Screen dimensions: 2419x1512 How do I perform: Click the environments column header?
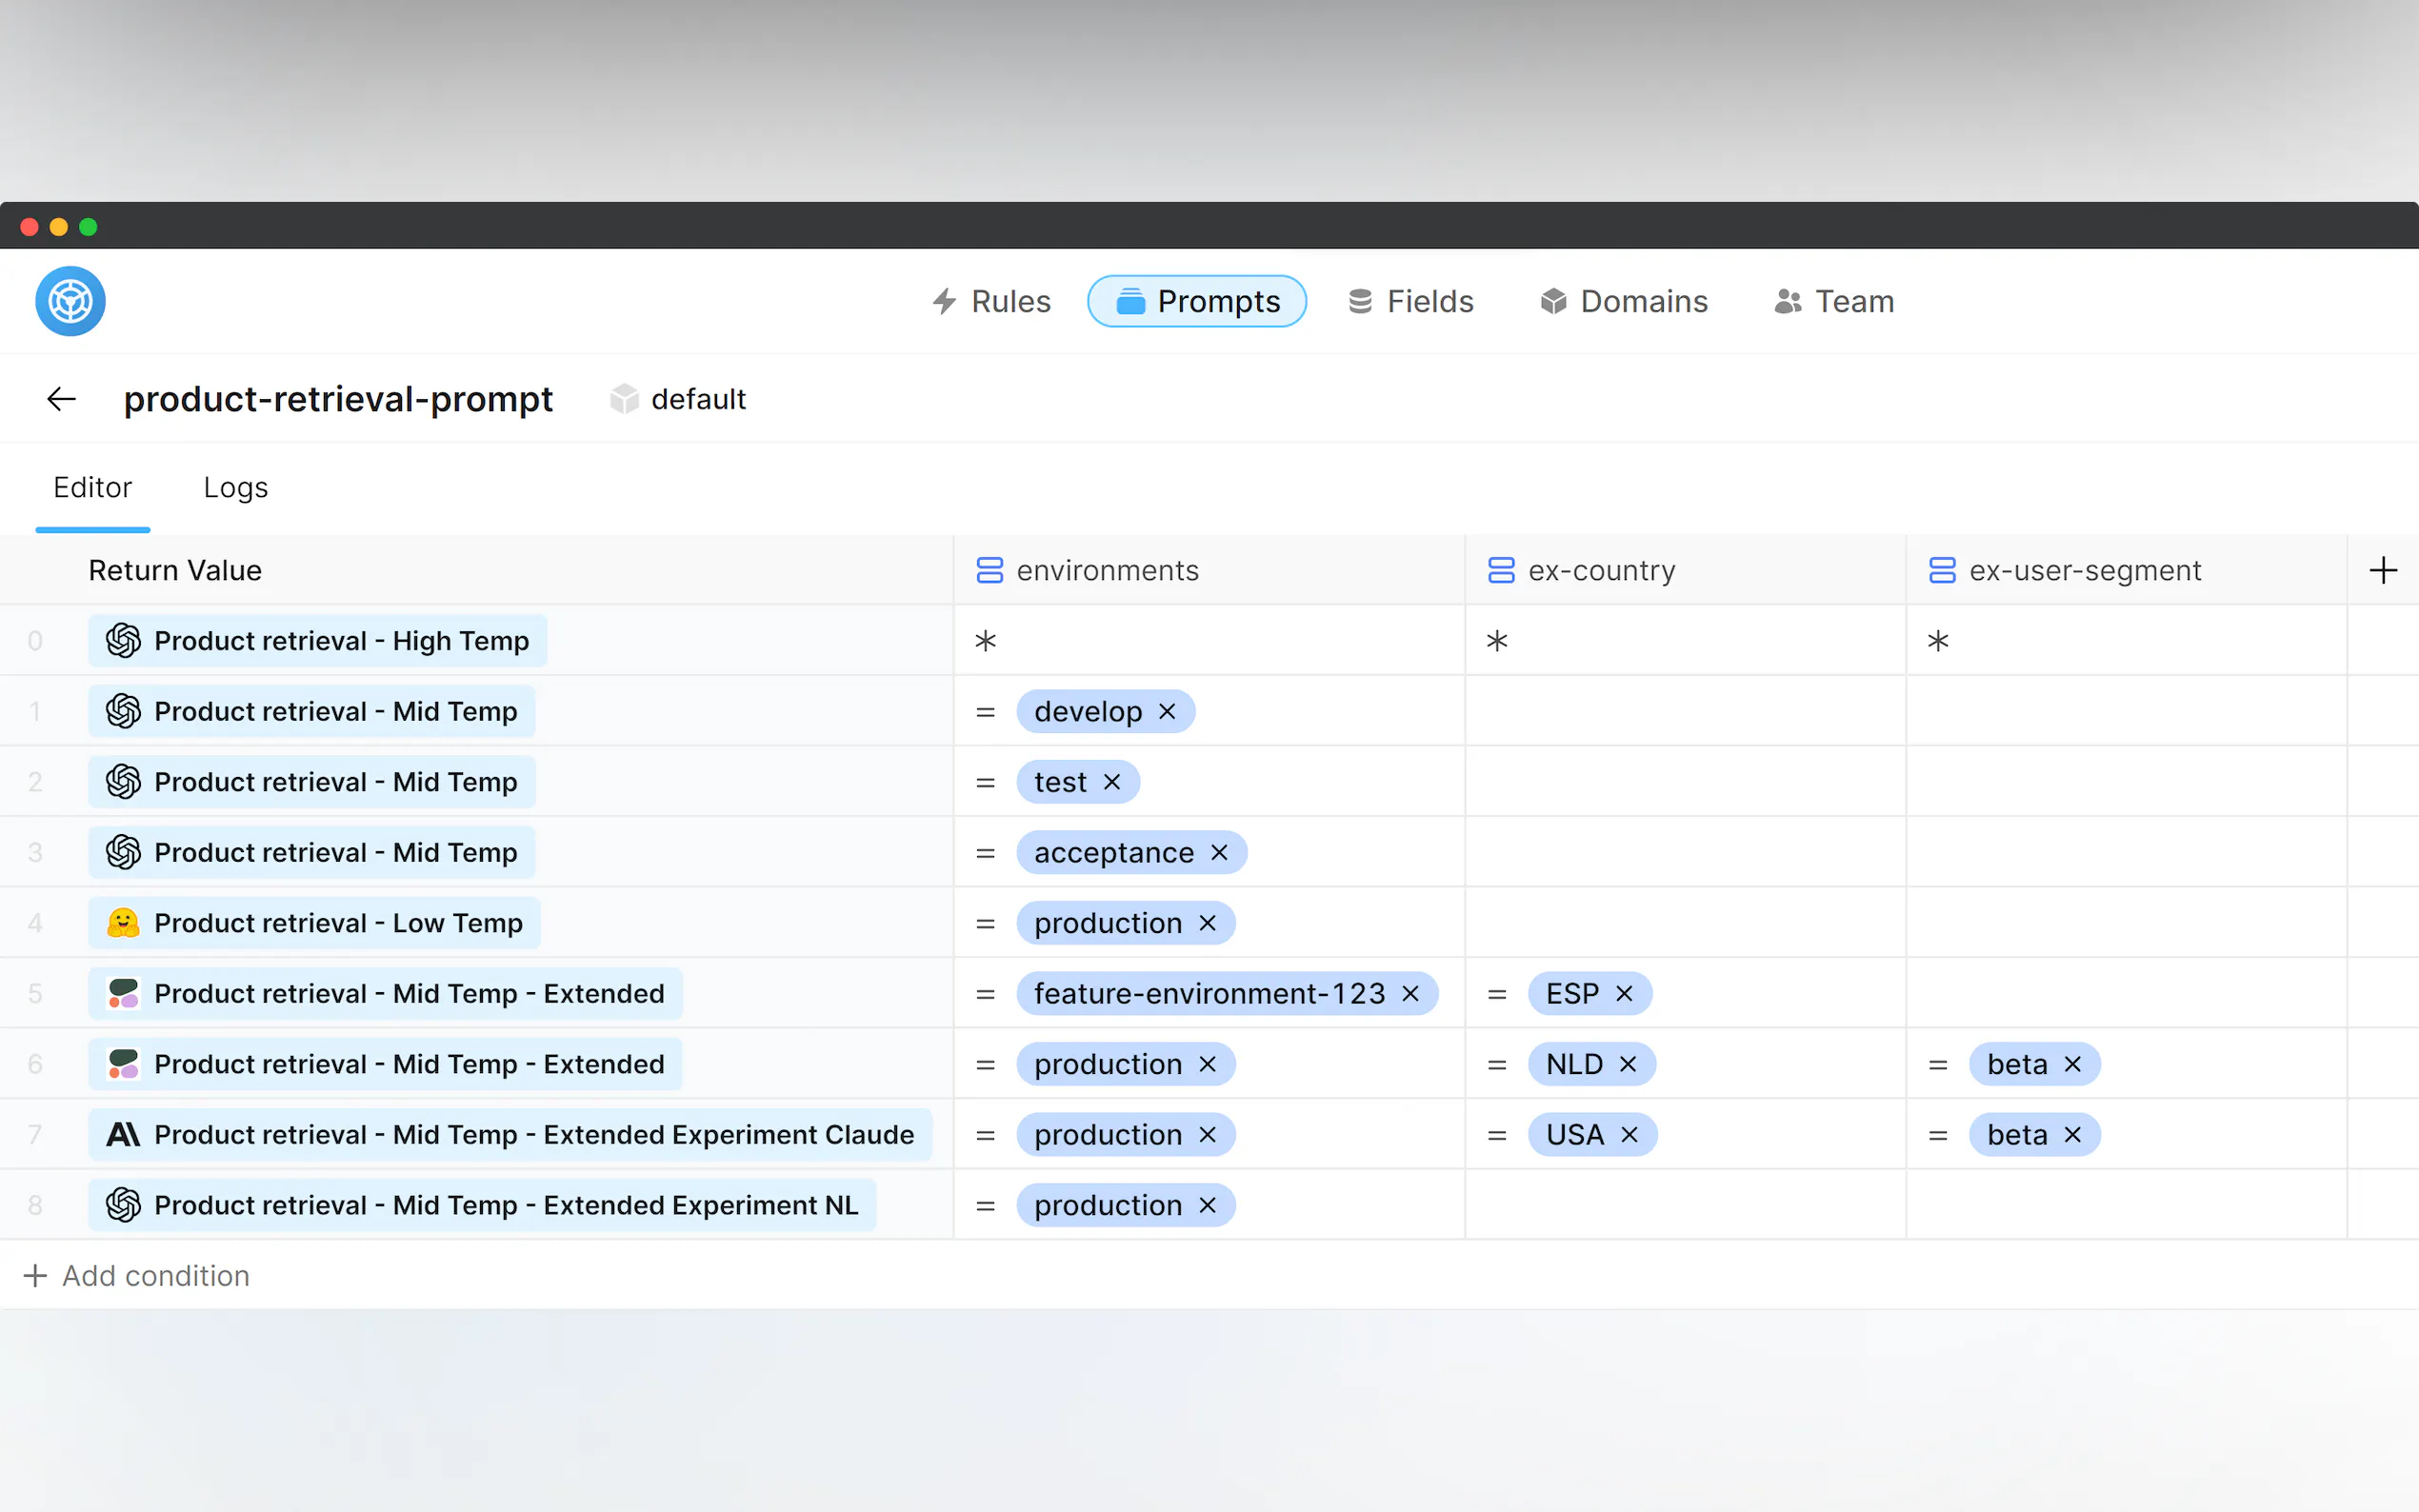tap(1106, 570)
